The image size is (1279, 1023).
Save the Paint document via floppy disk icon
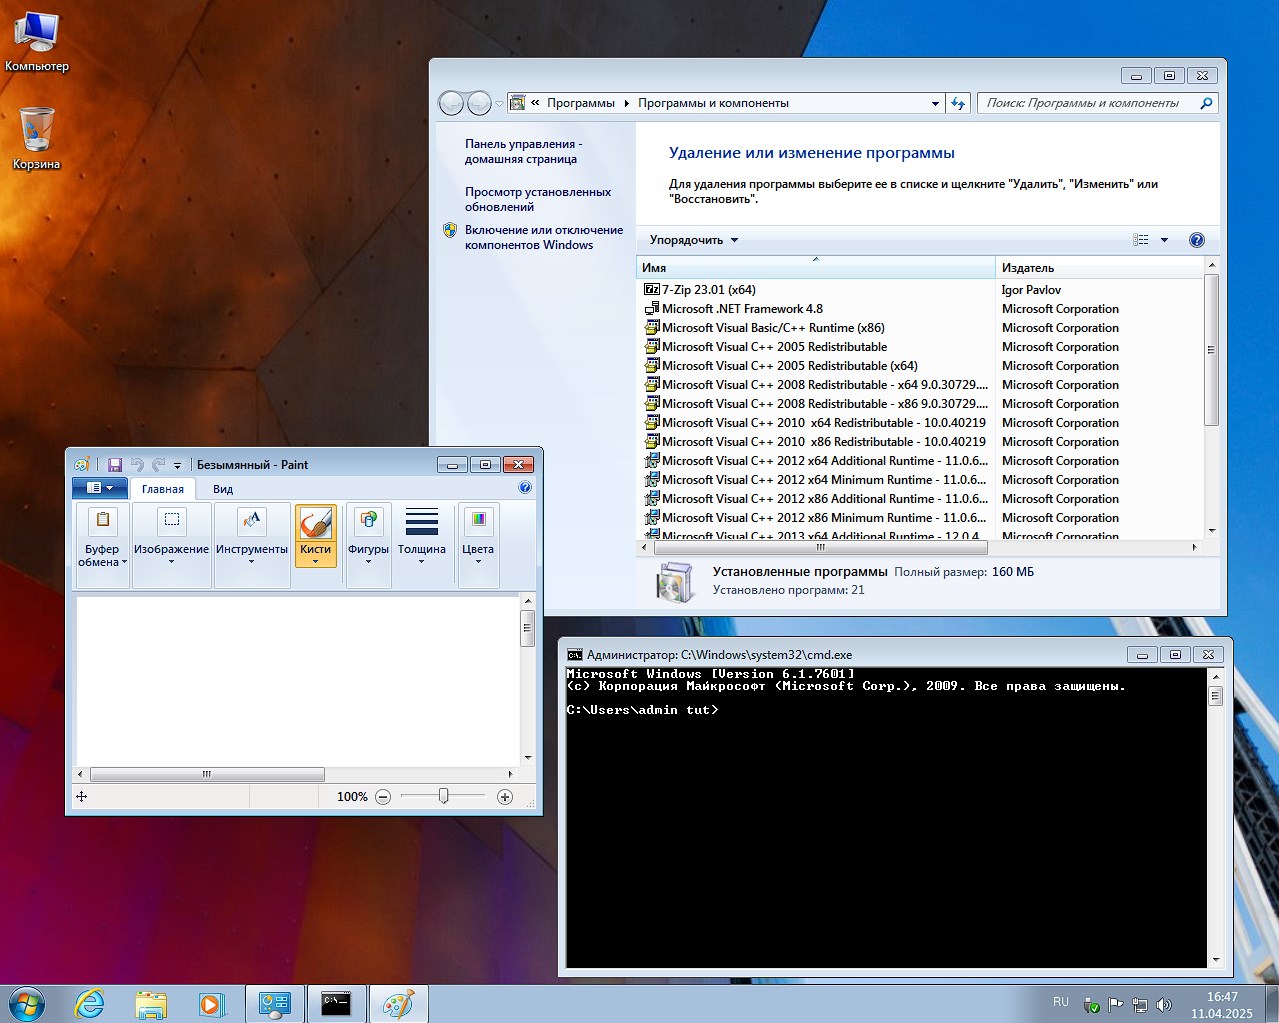pos(114,464)
